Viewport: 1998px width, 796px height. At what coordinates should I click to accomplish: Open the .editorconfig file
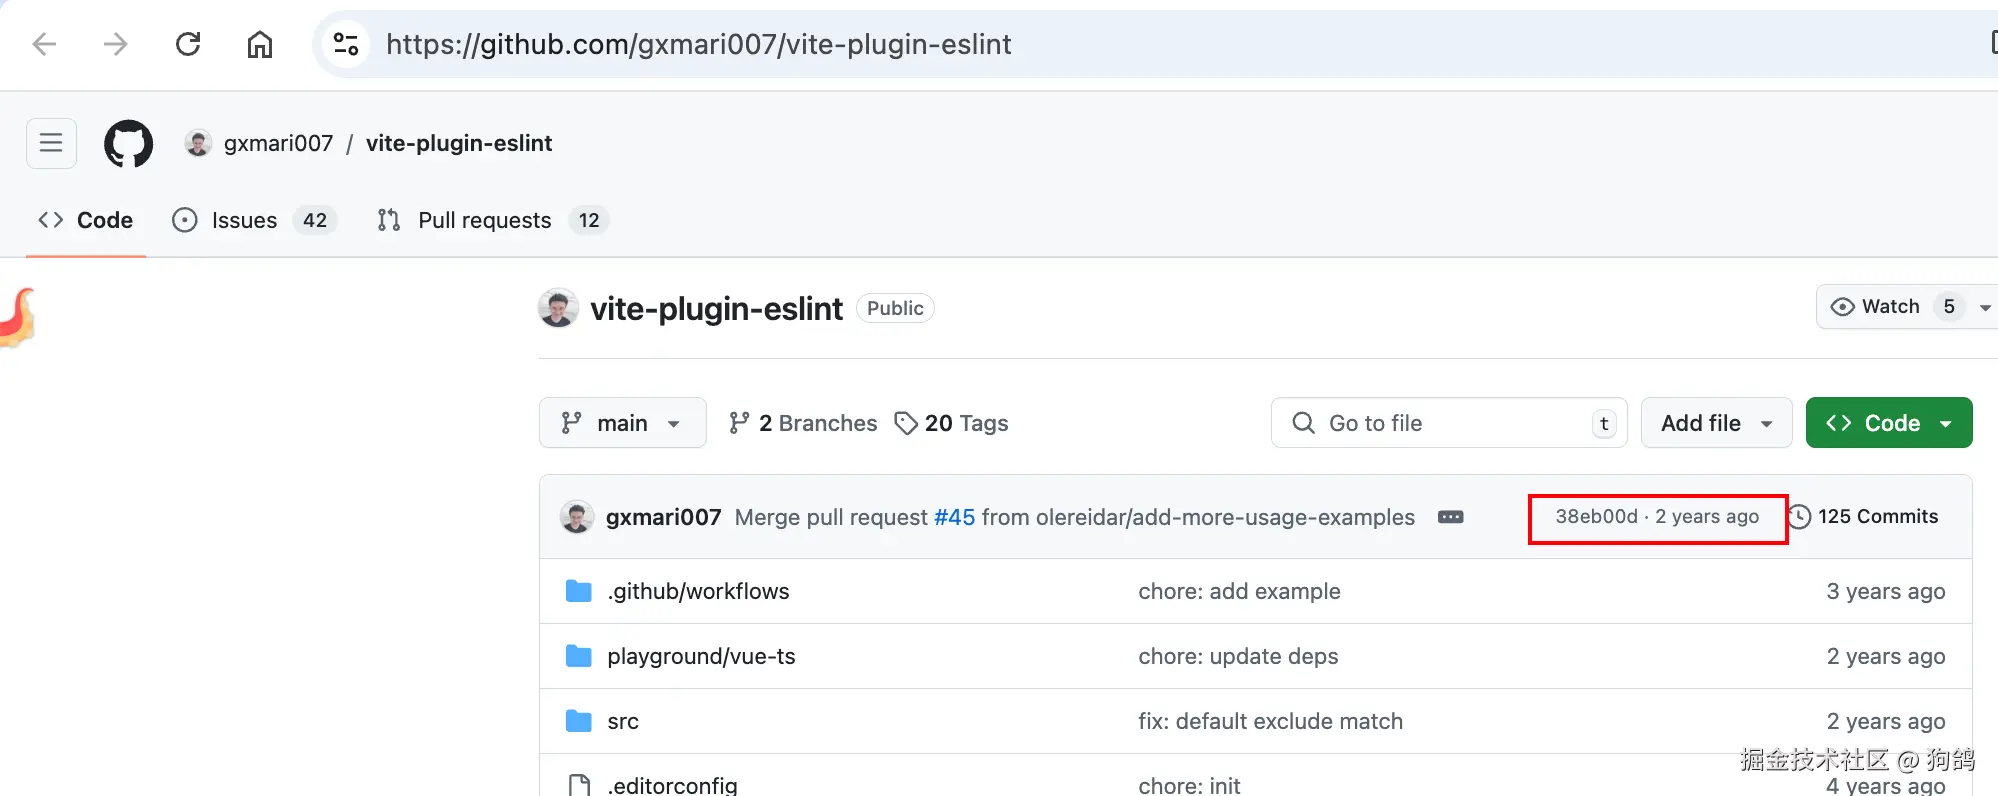point(672,785)
